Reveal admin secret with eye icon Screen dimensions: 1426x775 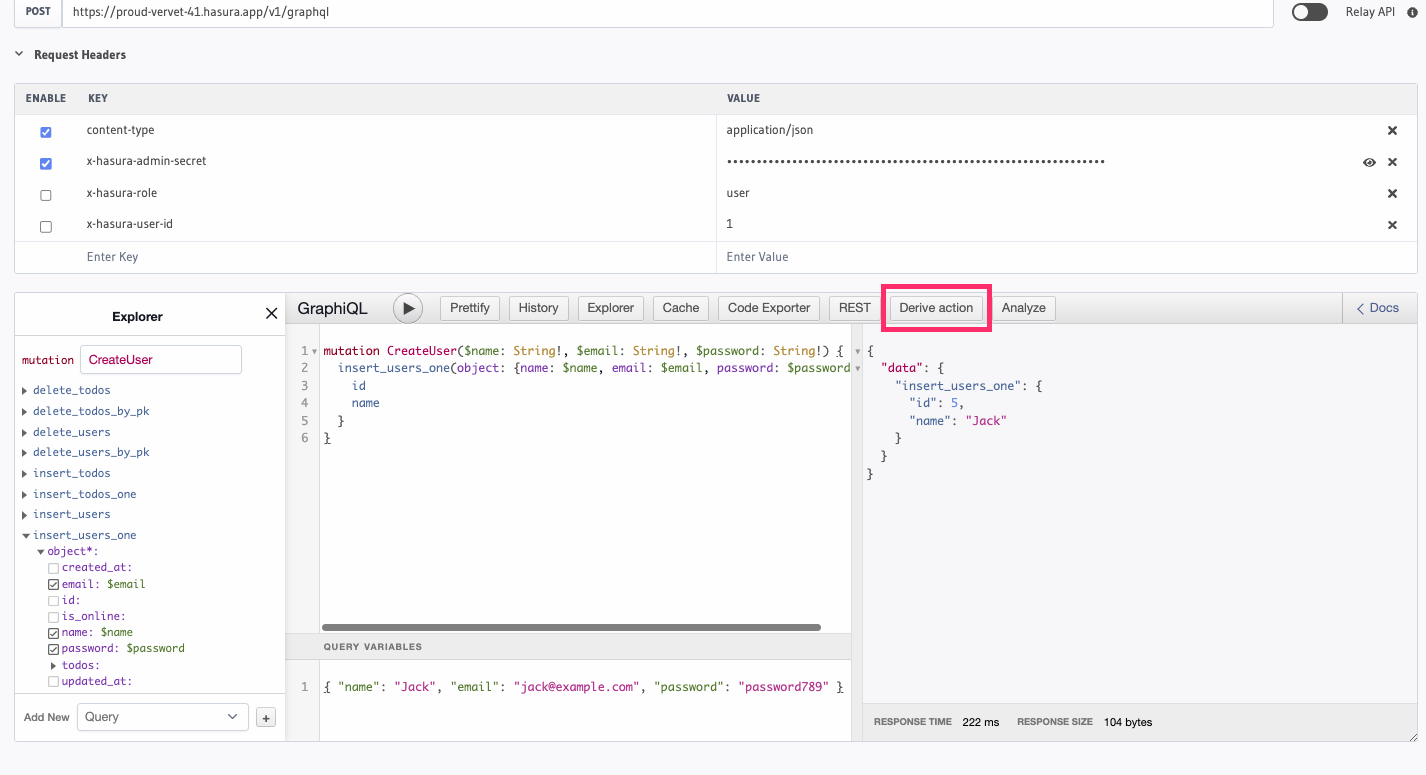click(1369, 163)
